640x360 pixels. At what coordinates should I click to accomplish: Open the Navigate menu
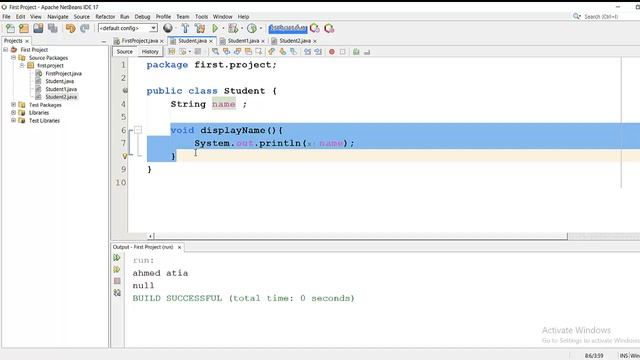[x=58, y=17]
